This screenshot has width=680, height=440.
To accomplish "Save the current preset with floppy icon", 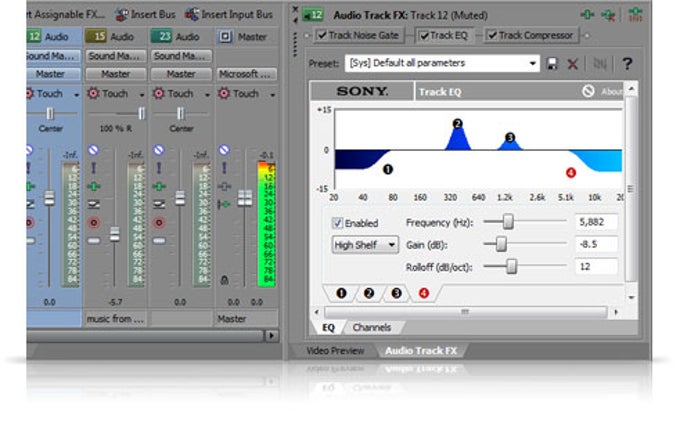I will click(552, 64).
